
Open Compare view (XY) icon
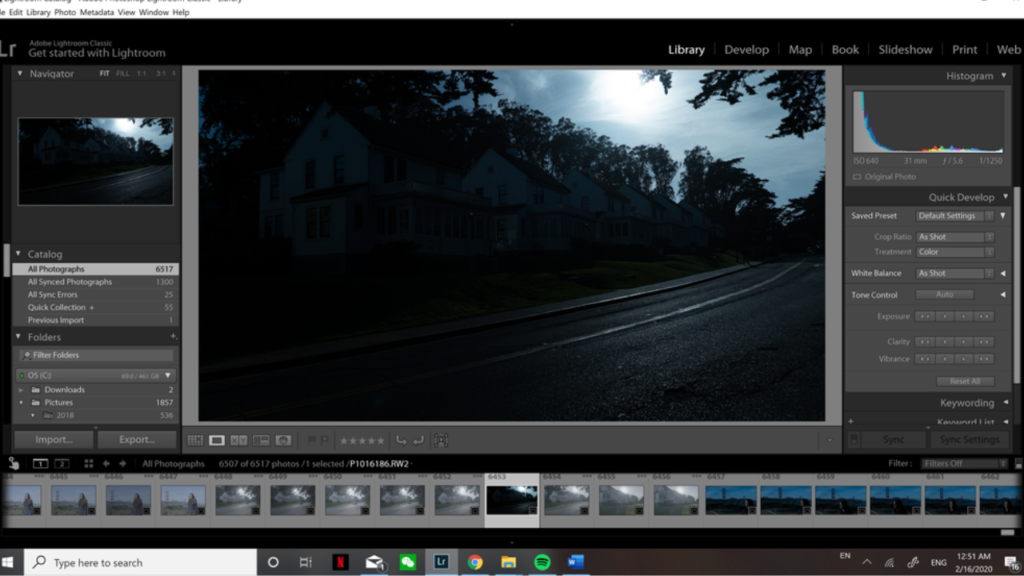tap(239, 440)
